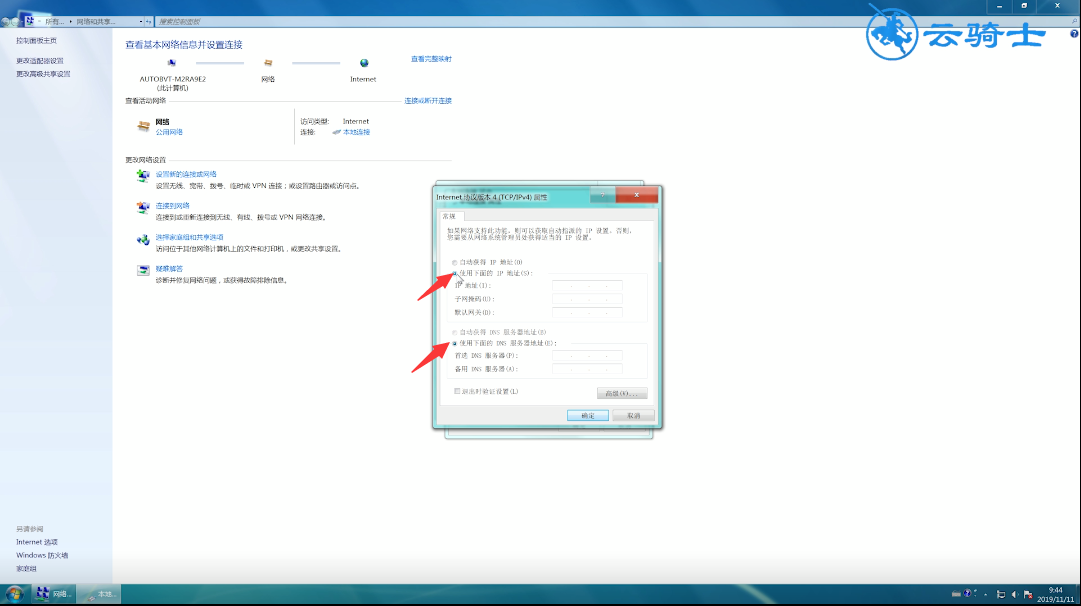Viewport: 1081px width, 606px height.
Task: Click the preferred DNS server field
Action: (587, 356)
